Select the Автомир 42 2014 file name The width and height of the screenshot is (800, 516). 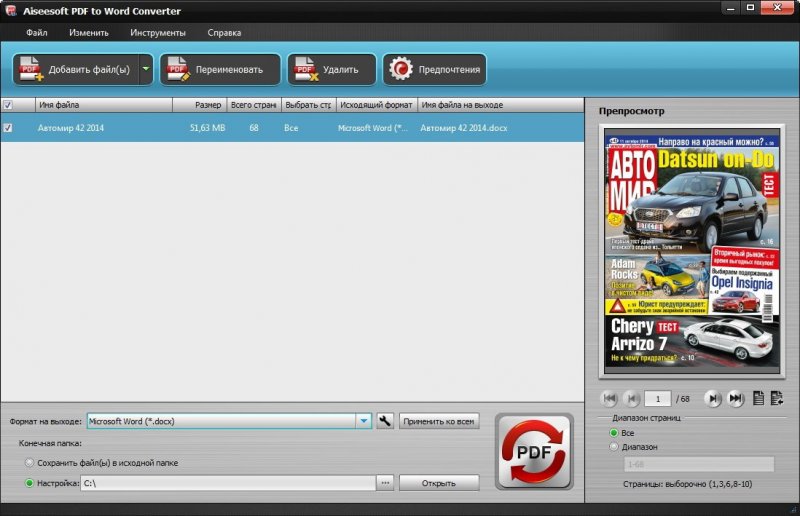coord(70,128)
